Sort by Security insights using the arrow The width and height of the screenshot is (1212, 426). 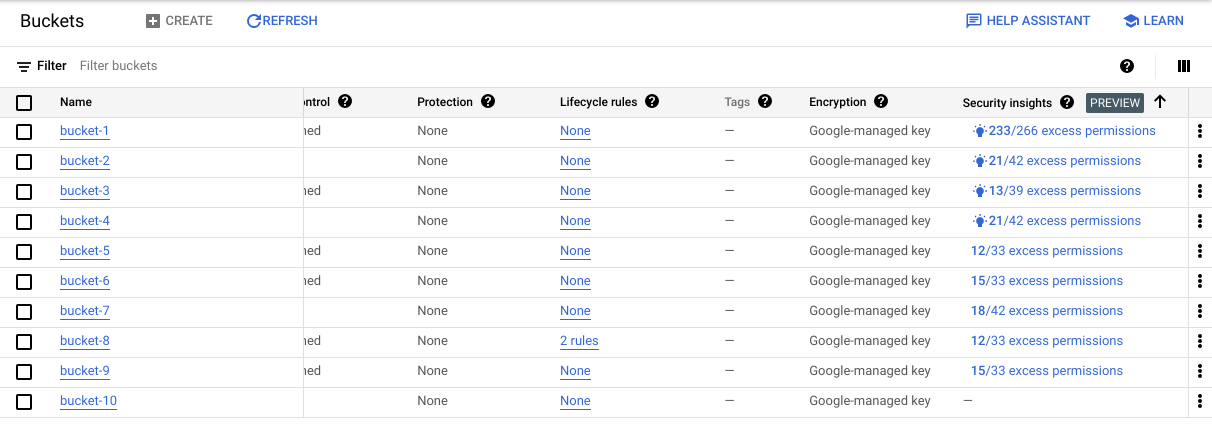click(x=1160, y=102)
